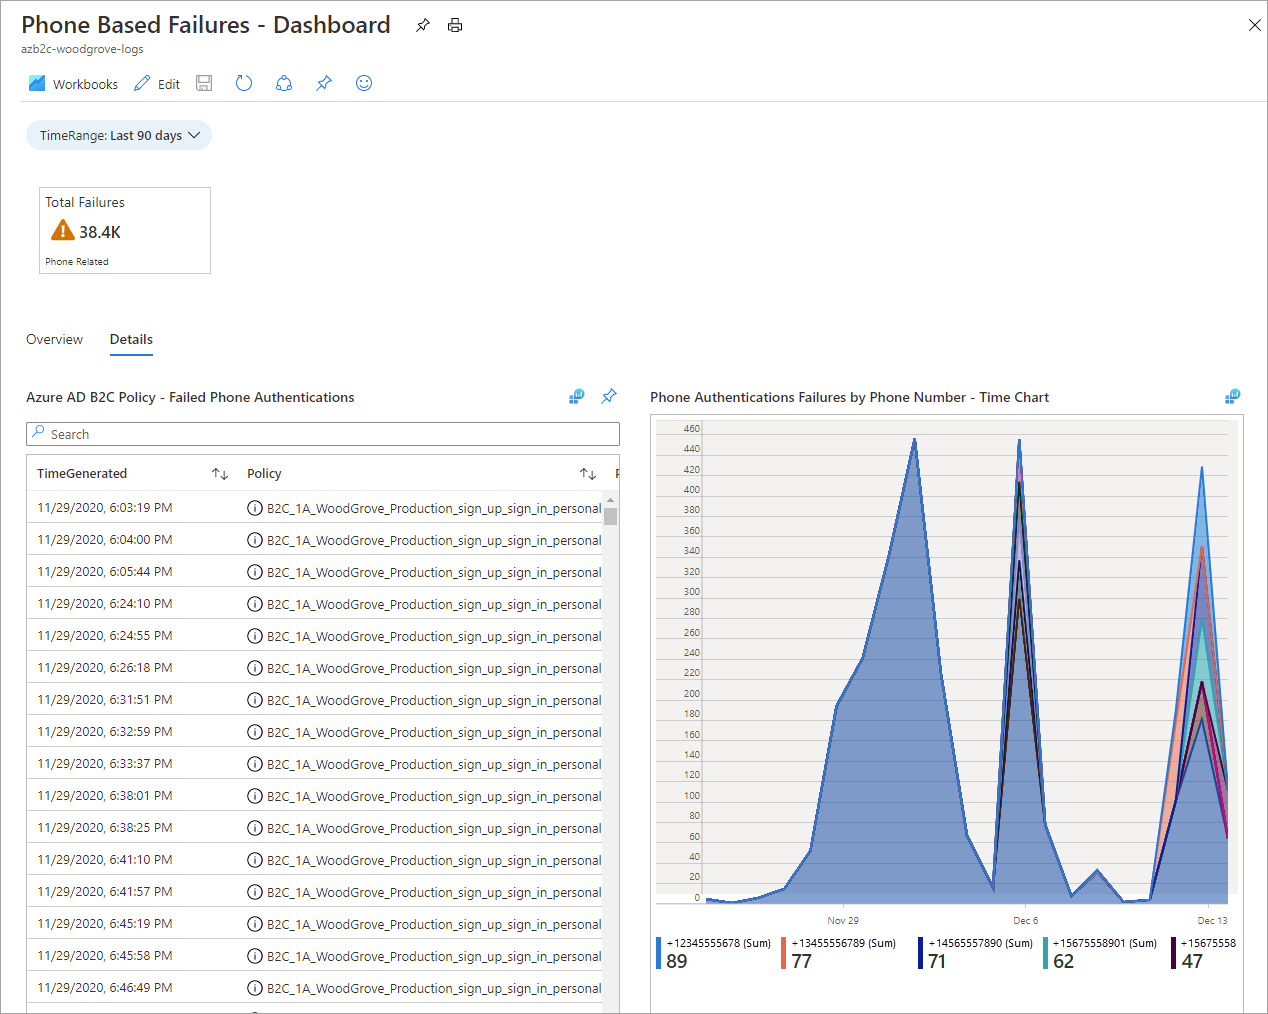Open Log Analytics query icon above table
This screenshot has width=1268, height=1014.
[577, 397]
